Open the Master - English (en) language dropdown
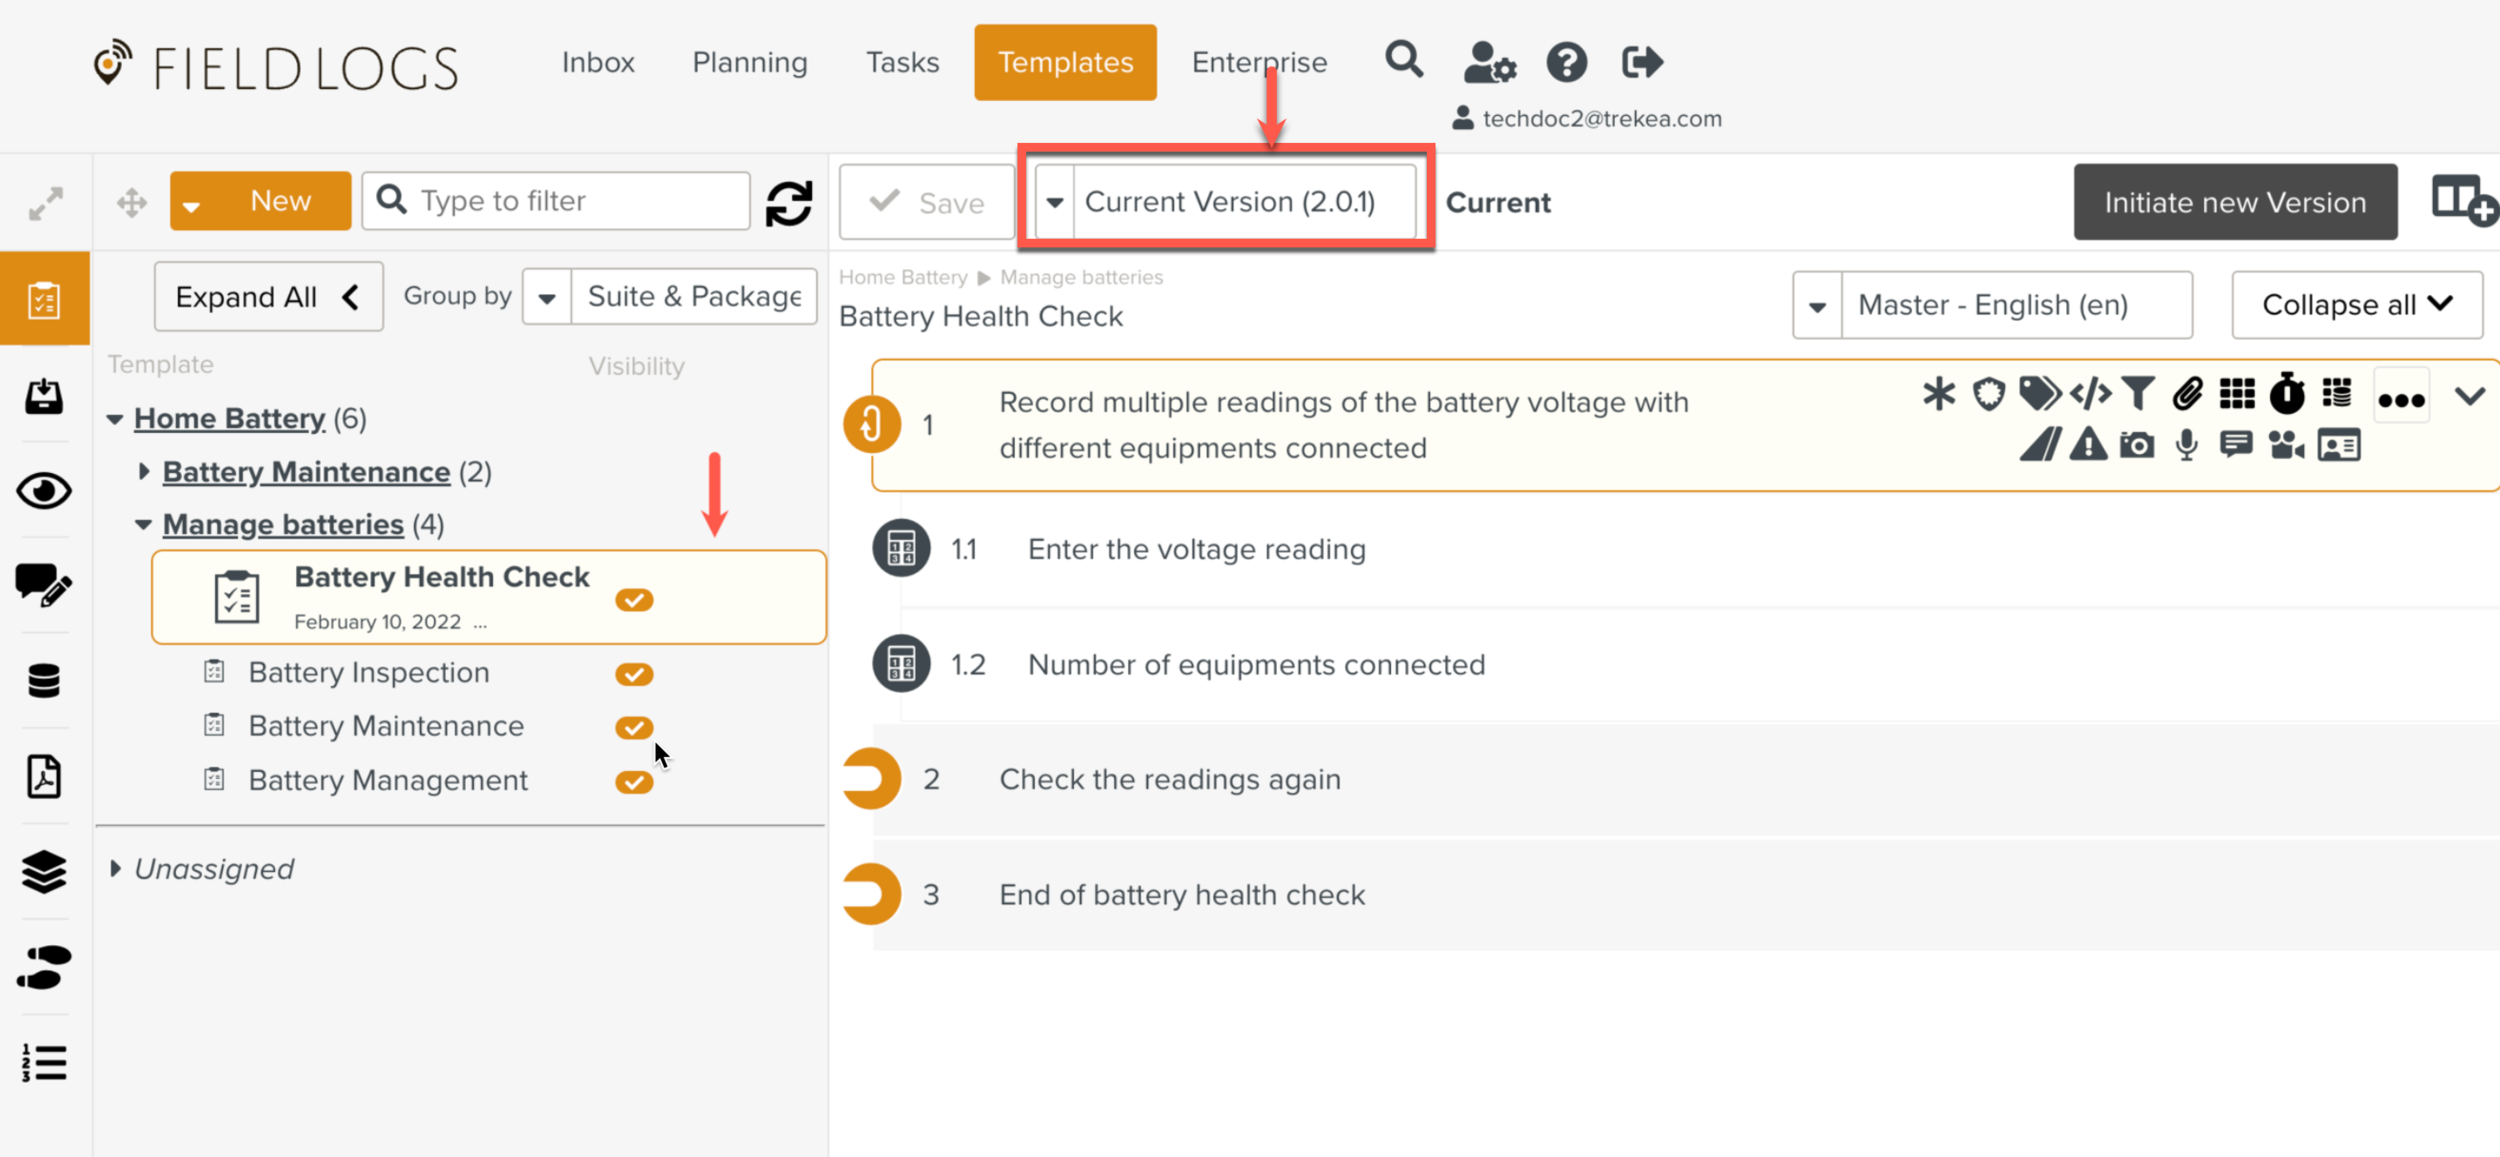Screen dimensions: 2500x1157 (x=1992, y=305)
